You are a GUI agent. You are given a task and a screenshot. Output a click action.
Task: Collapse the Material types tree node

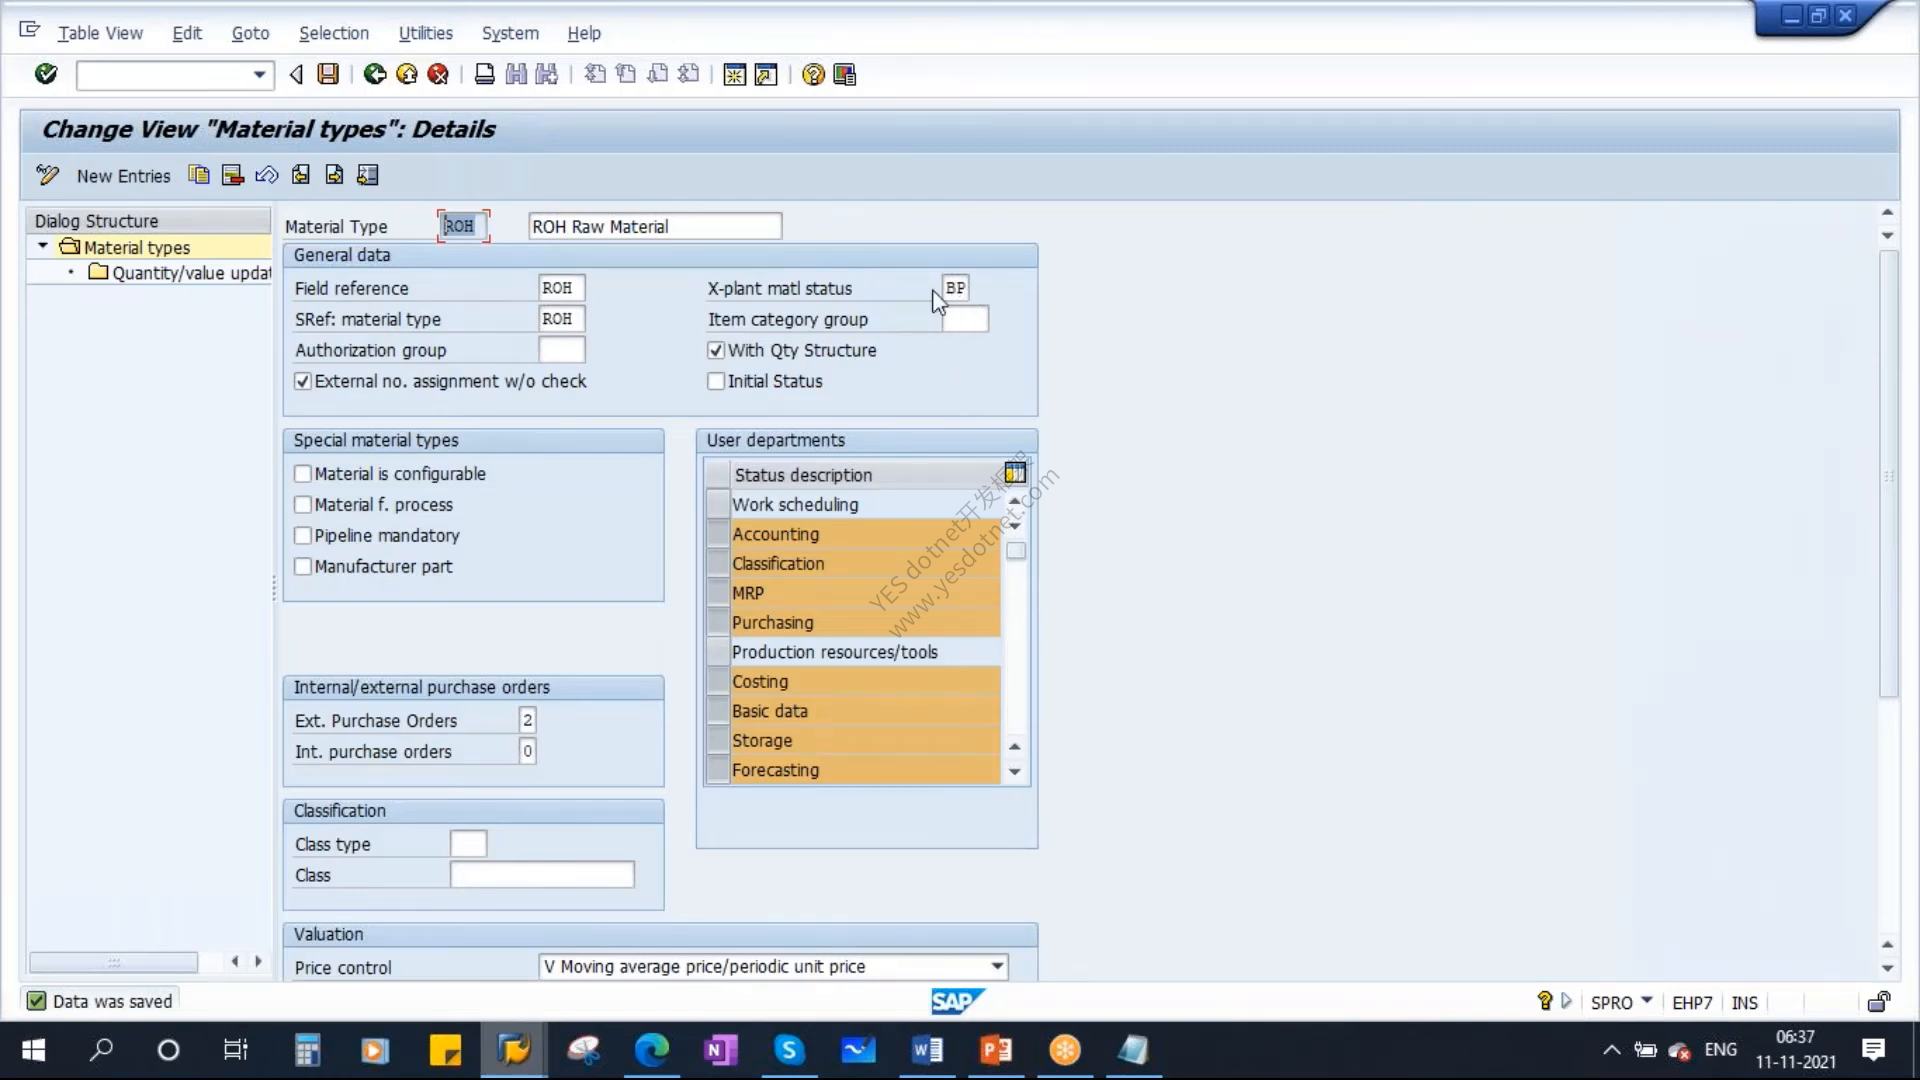click(x=43, y=246)
